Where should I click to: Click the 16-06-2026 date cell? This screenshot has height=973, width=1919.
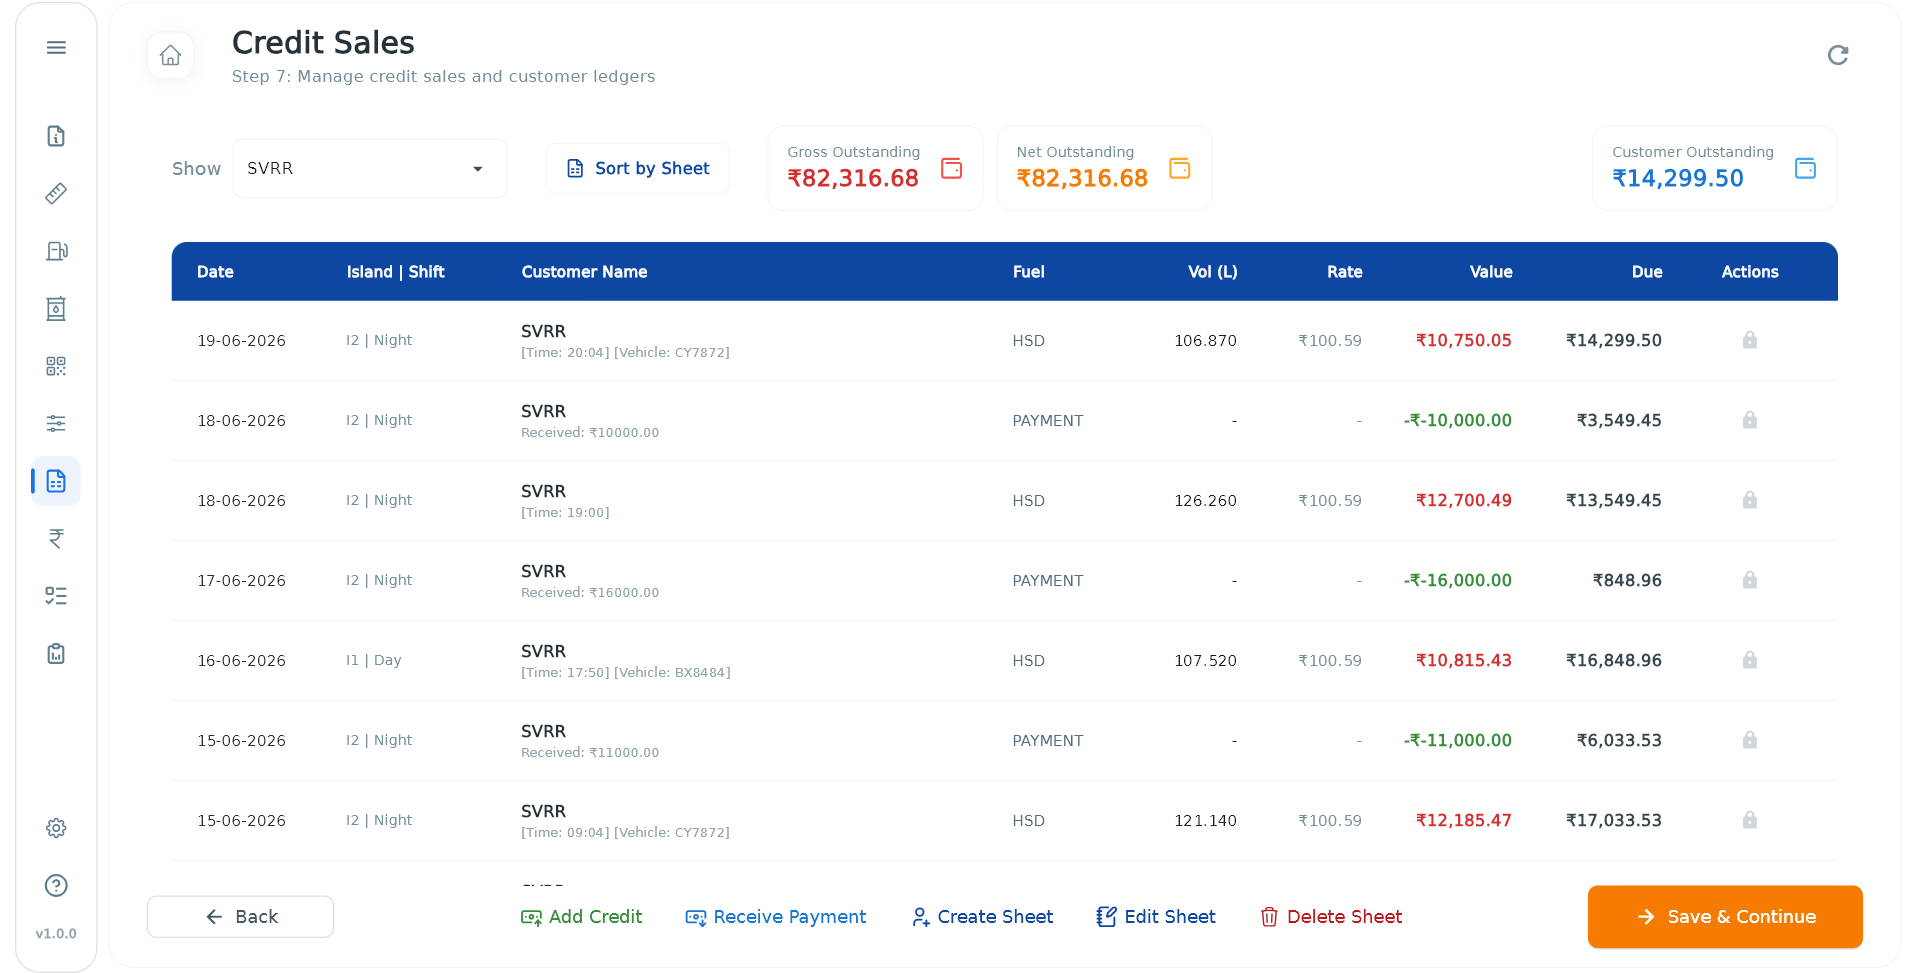241,661
